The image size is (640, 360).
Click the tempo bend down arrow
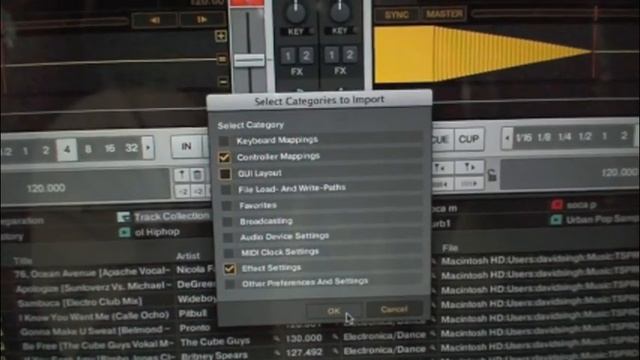pyautogui.click(x=155, y=20)
